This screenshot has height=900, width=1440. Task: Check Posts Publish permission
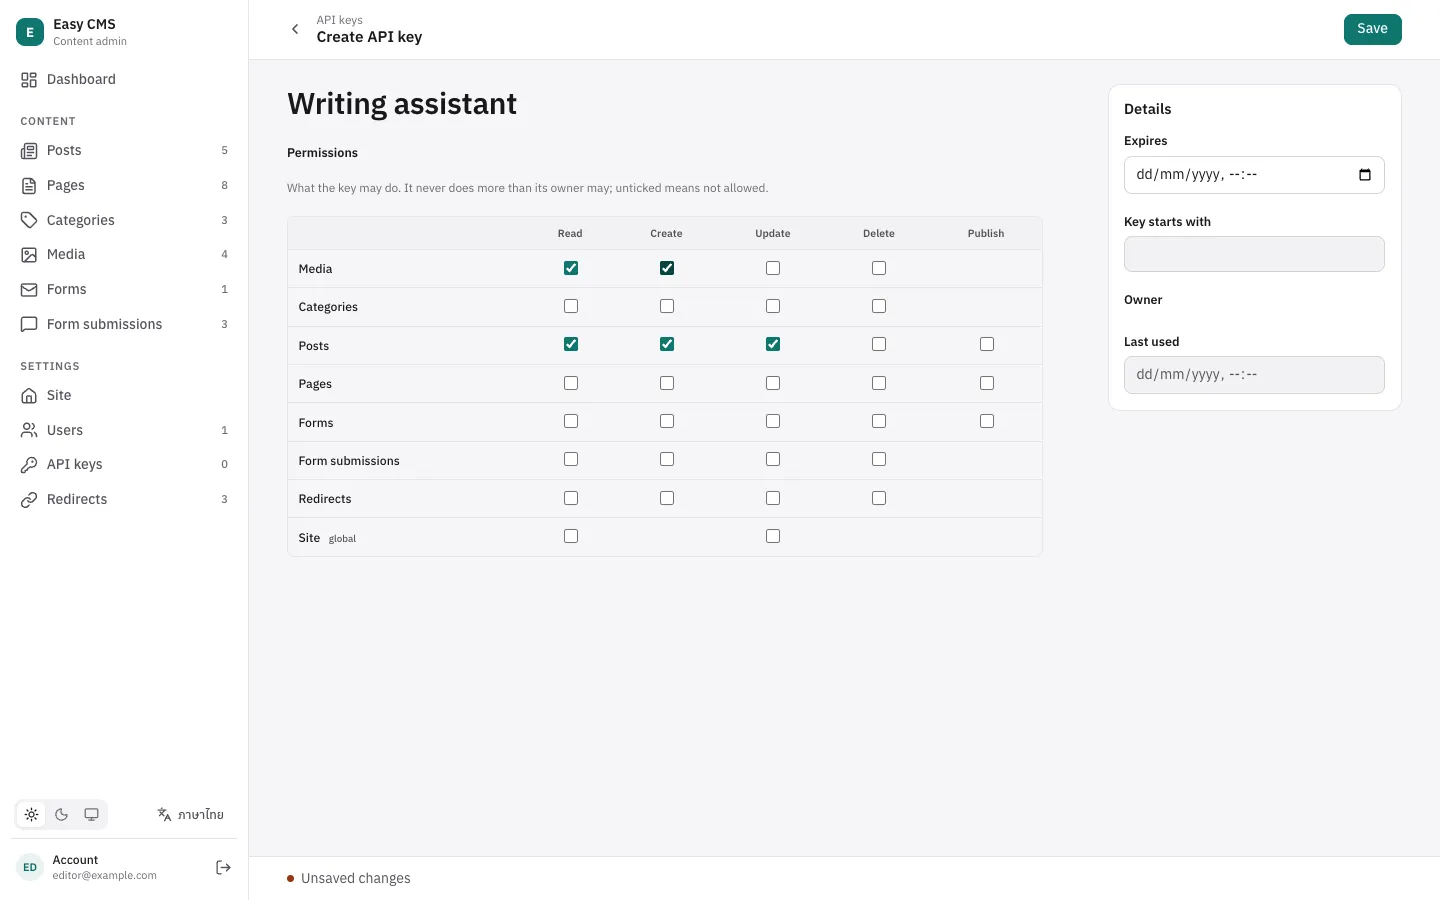pyautogui.click(x=987, y=344)
